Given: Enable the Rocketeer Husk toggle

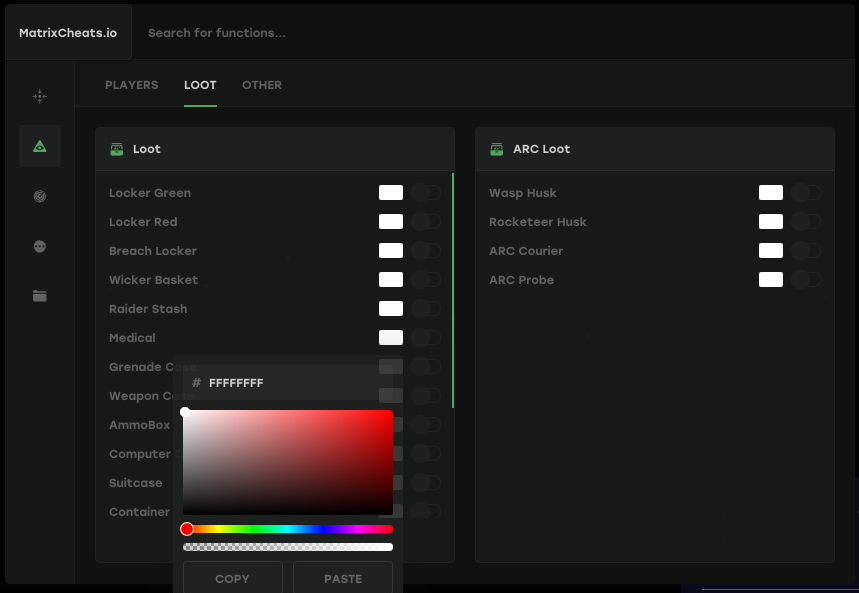Looking at the screenshot, I should [x=805, y=221].
